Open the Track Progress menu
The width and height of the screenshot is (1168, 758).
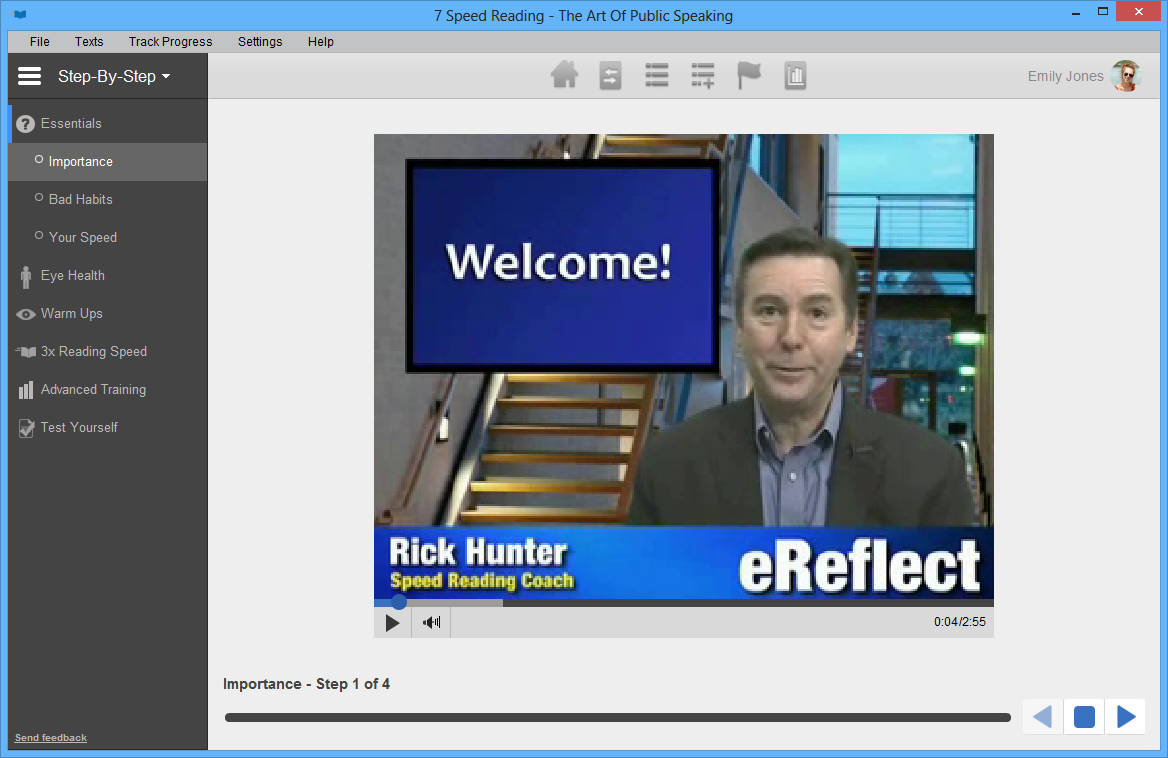[x=170, y=42]
